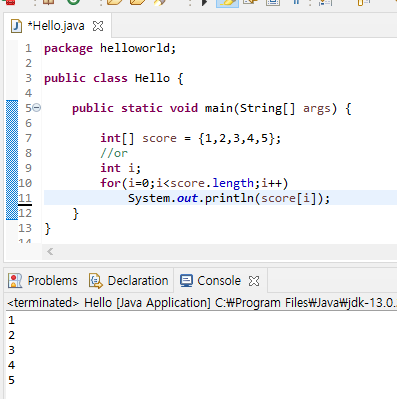Screen dimensions: 397x399
Task: Close the *Hello.java editor tab
Action: (x=98, y=26)
